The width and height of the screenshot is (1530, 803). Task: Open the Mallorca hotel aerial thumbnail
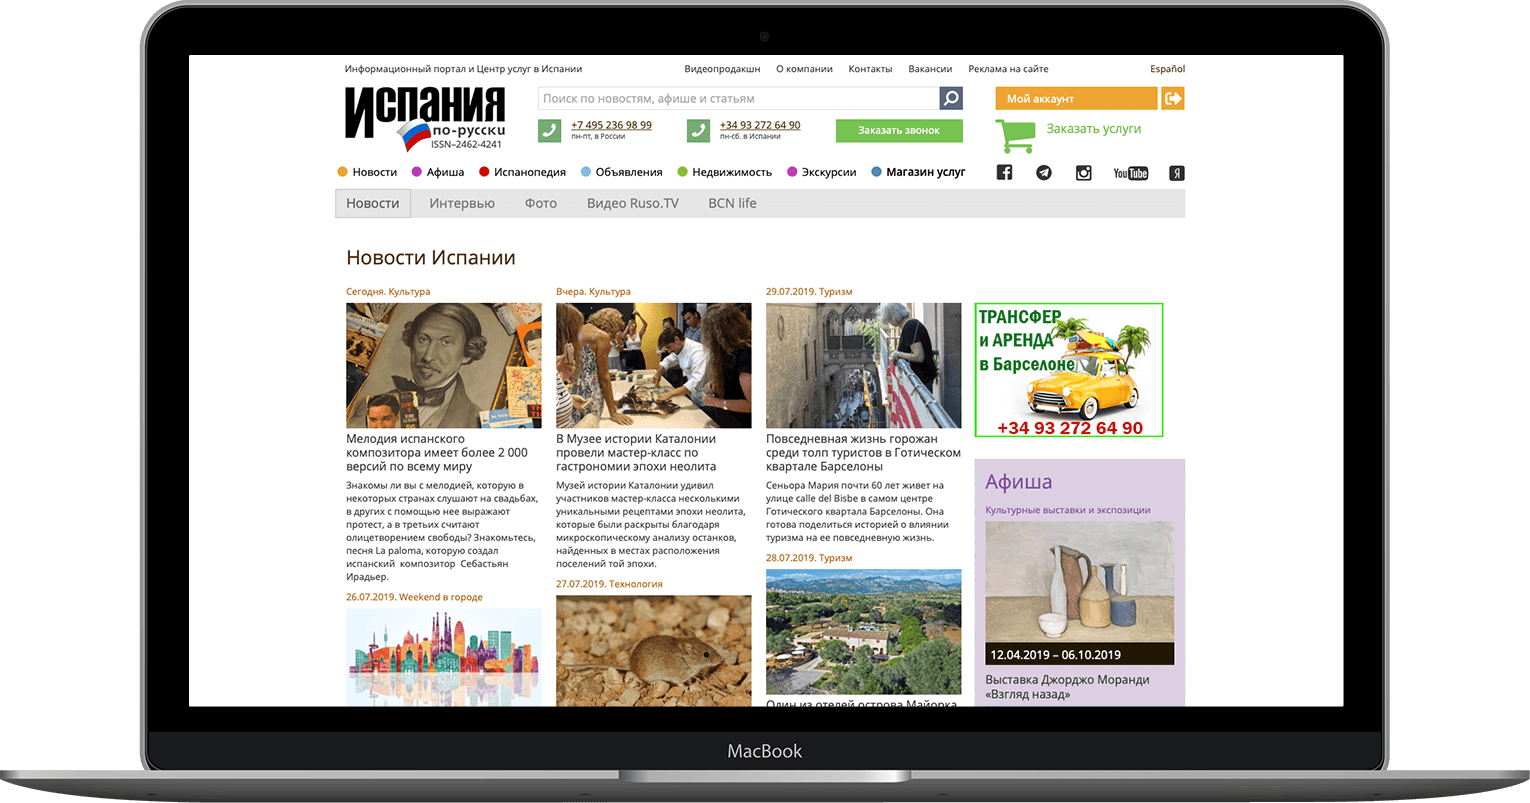tap(864, 632)
